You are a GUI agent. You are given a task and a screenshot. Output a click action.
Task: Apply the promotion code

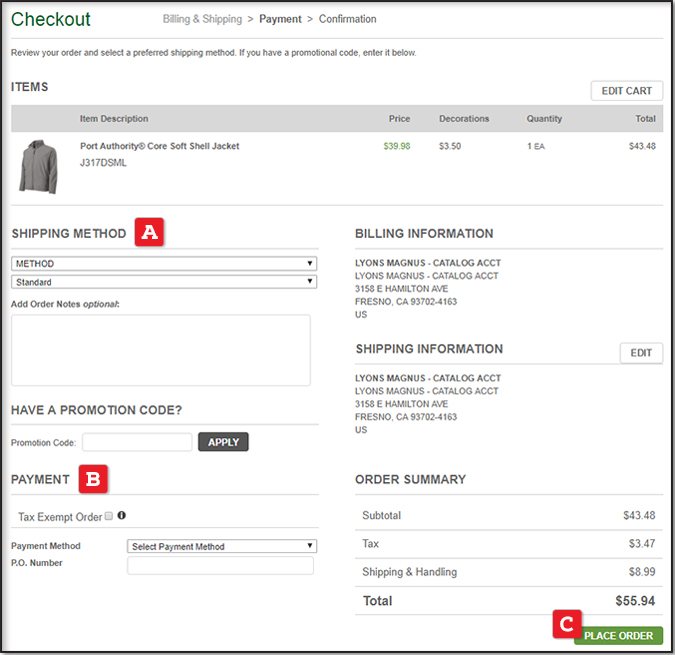[223, 442]
